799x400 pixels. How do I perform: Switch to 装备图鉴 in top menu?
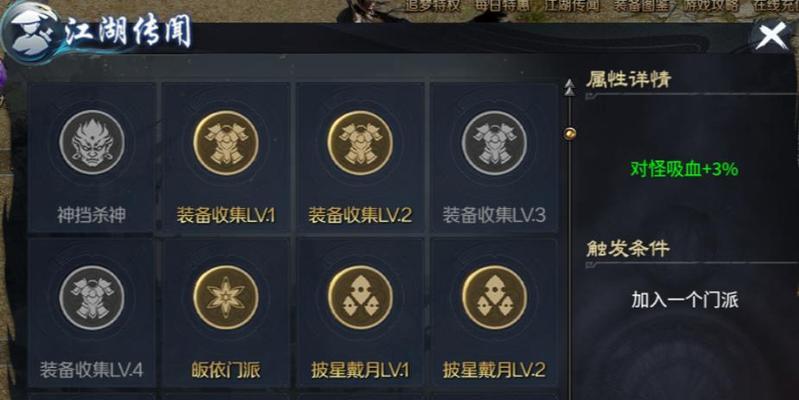[640, 6]
